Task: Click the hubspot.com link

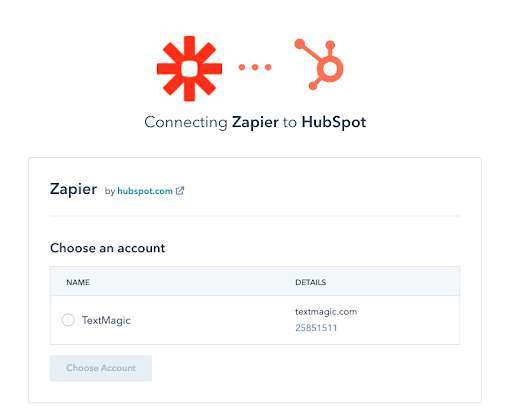Action: pyautogui.click(x=145, y=191)
